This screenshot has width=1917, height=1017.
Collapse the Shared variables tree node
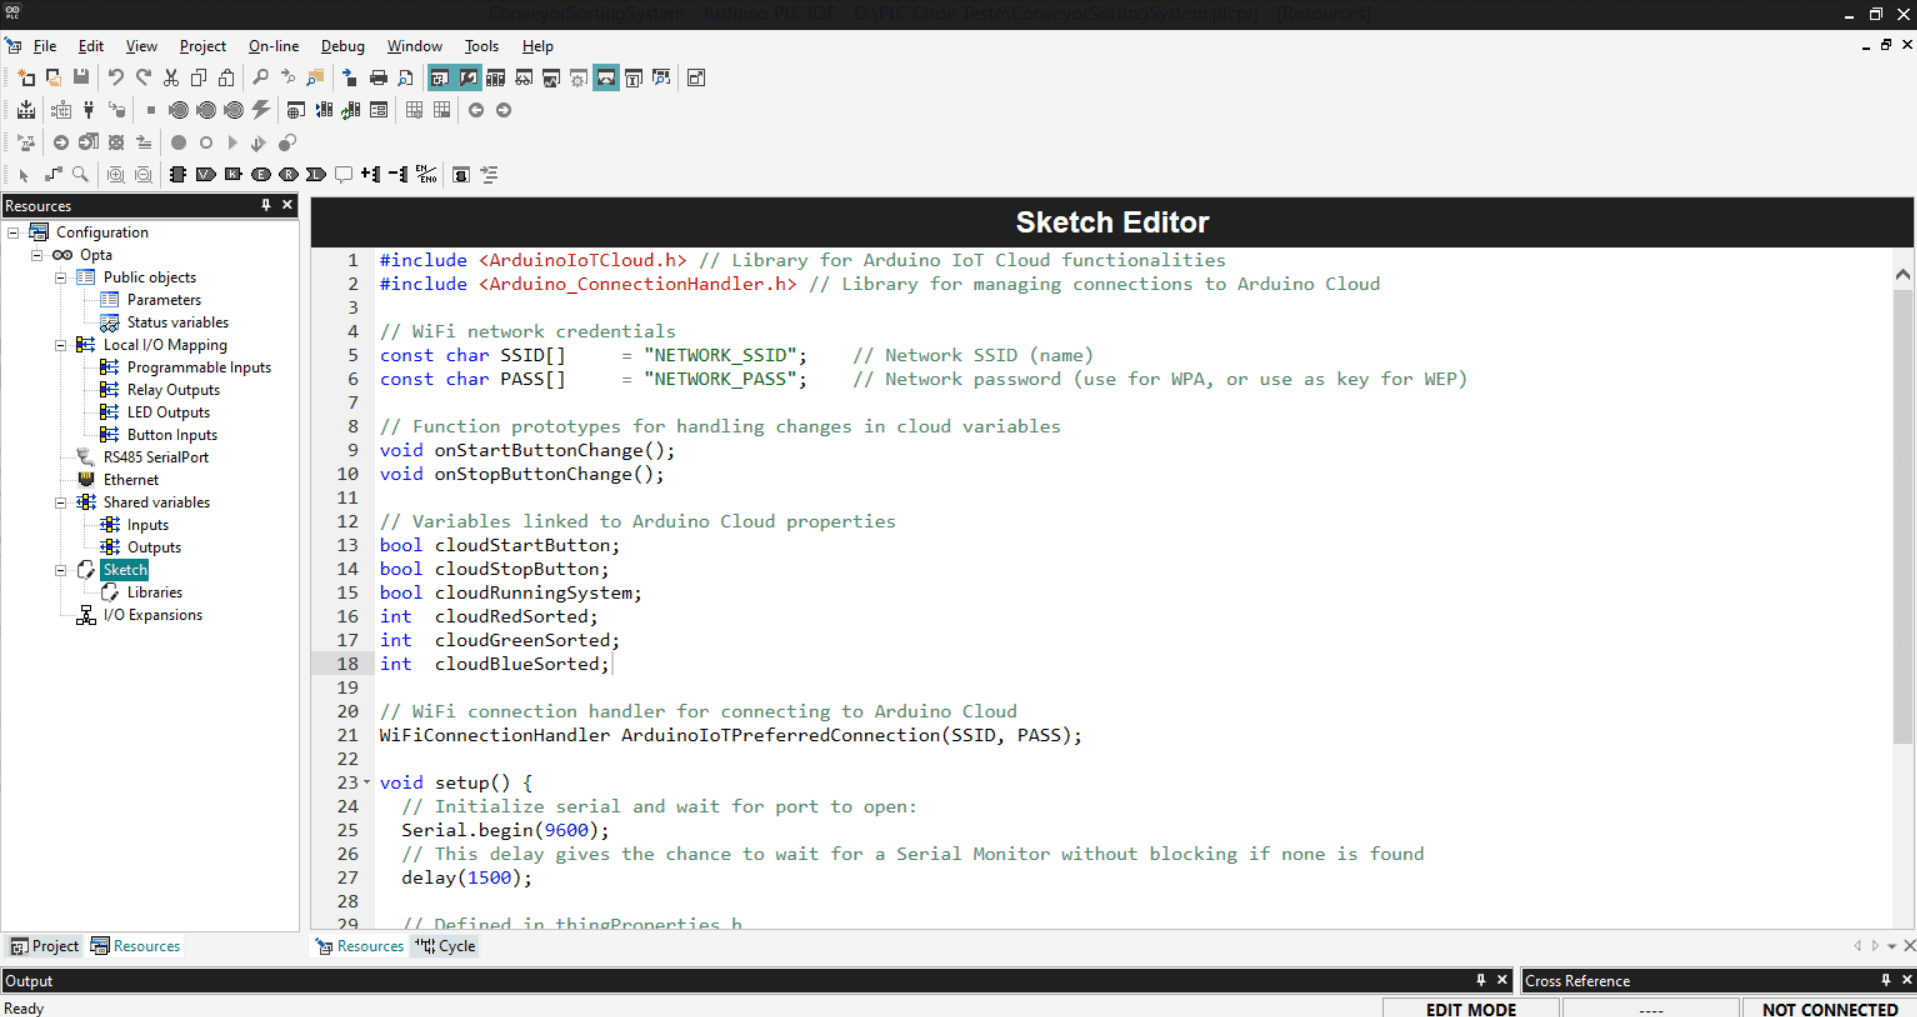click(x=61, y=502)
